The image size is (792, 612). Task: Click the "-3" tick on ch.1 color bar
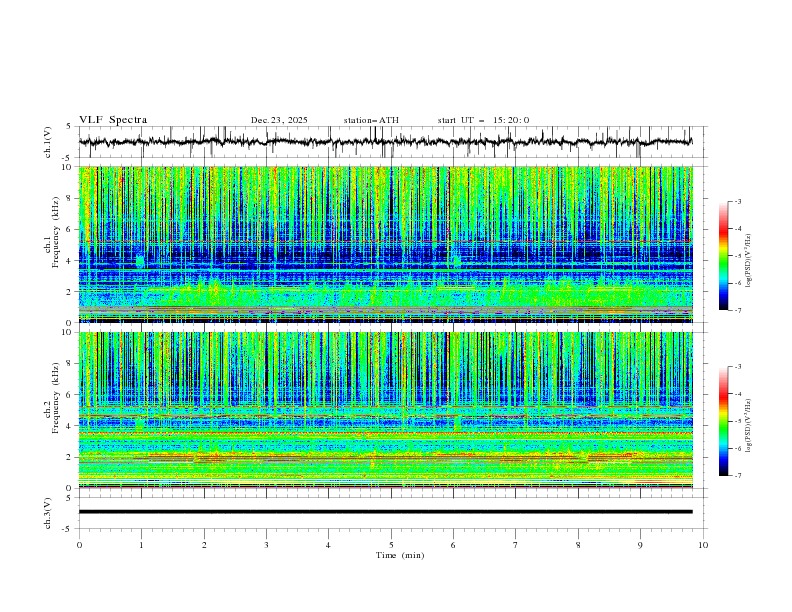(737, 201)
